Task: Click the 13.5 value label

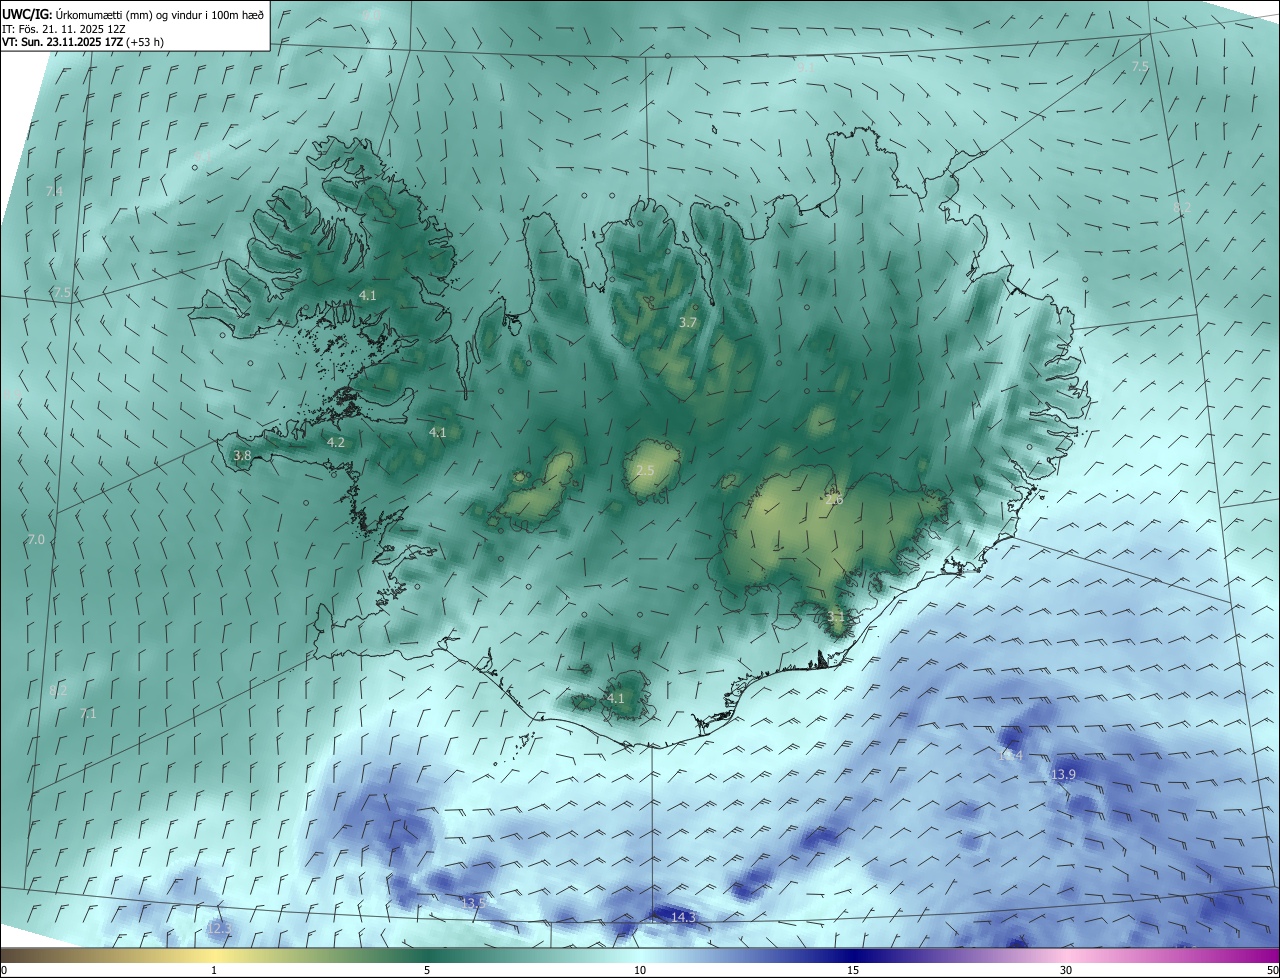Action: 474,902
